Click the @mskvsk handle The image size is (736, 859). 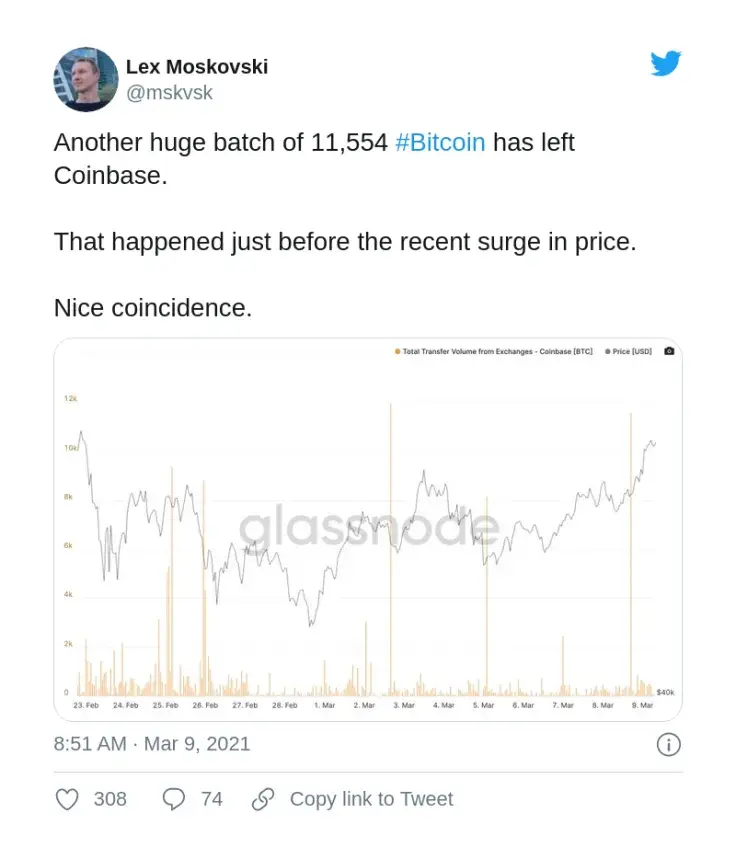tap(169, 93)
